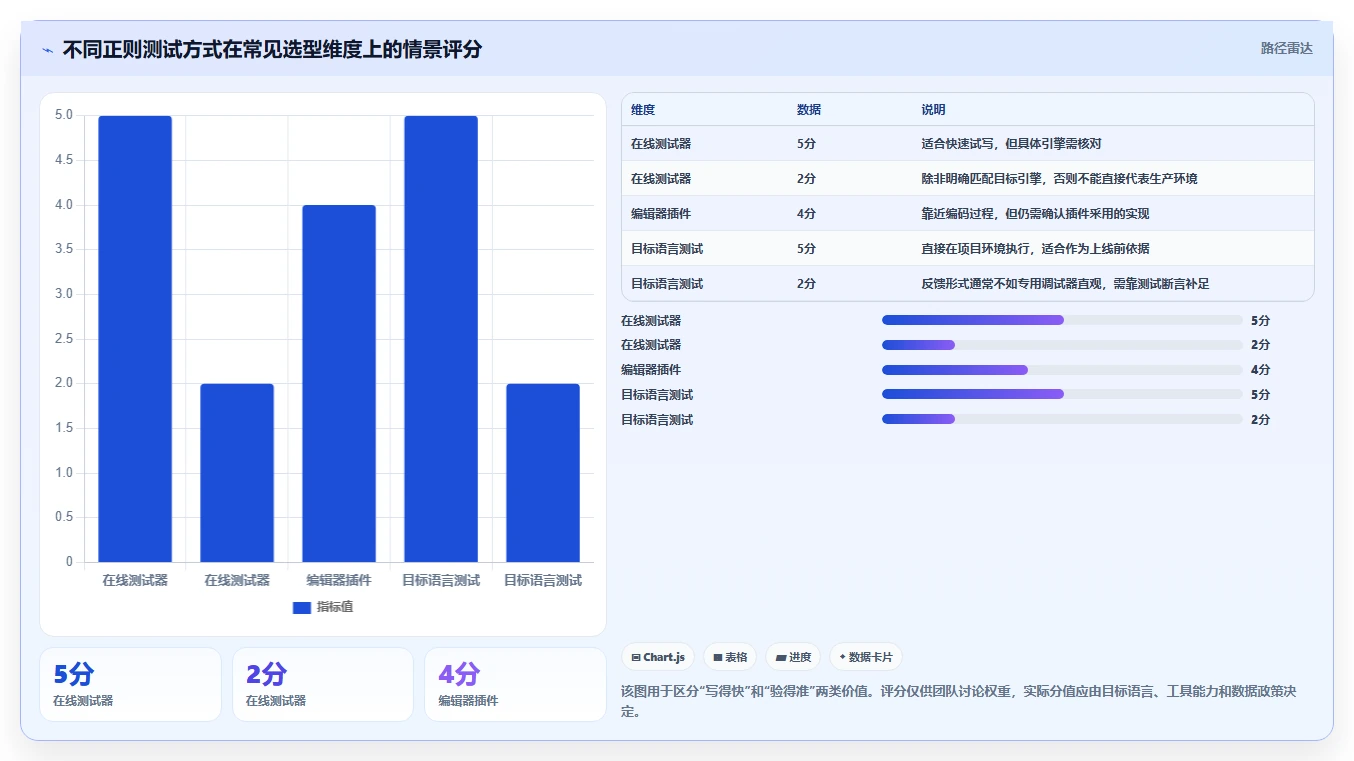Click the 目标语言测试 bar at 2.0

click(x=543, y=473)
